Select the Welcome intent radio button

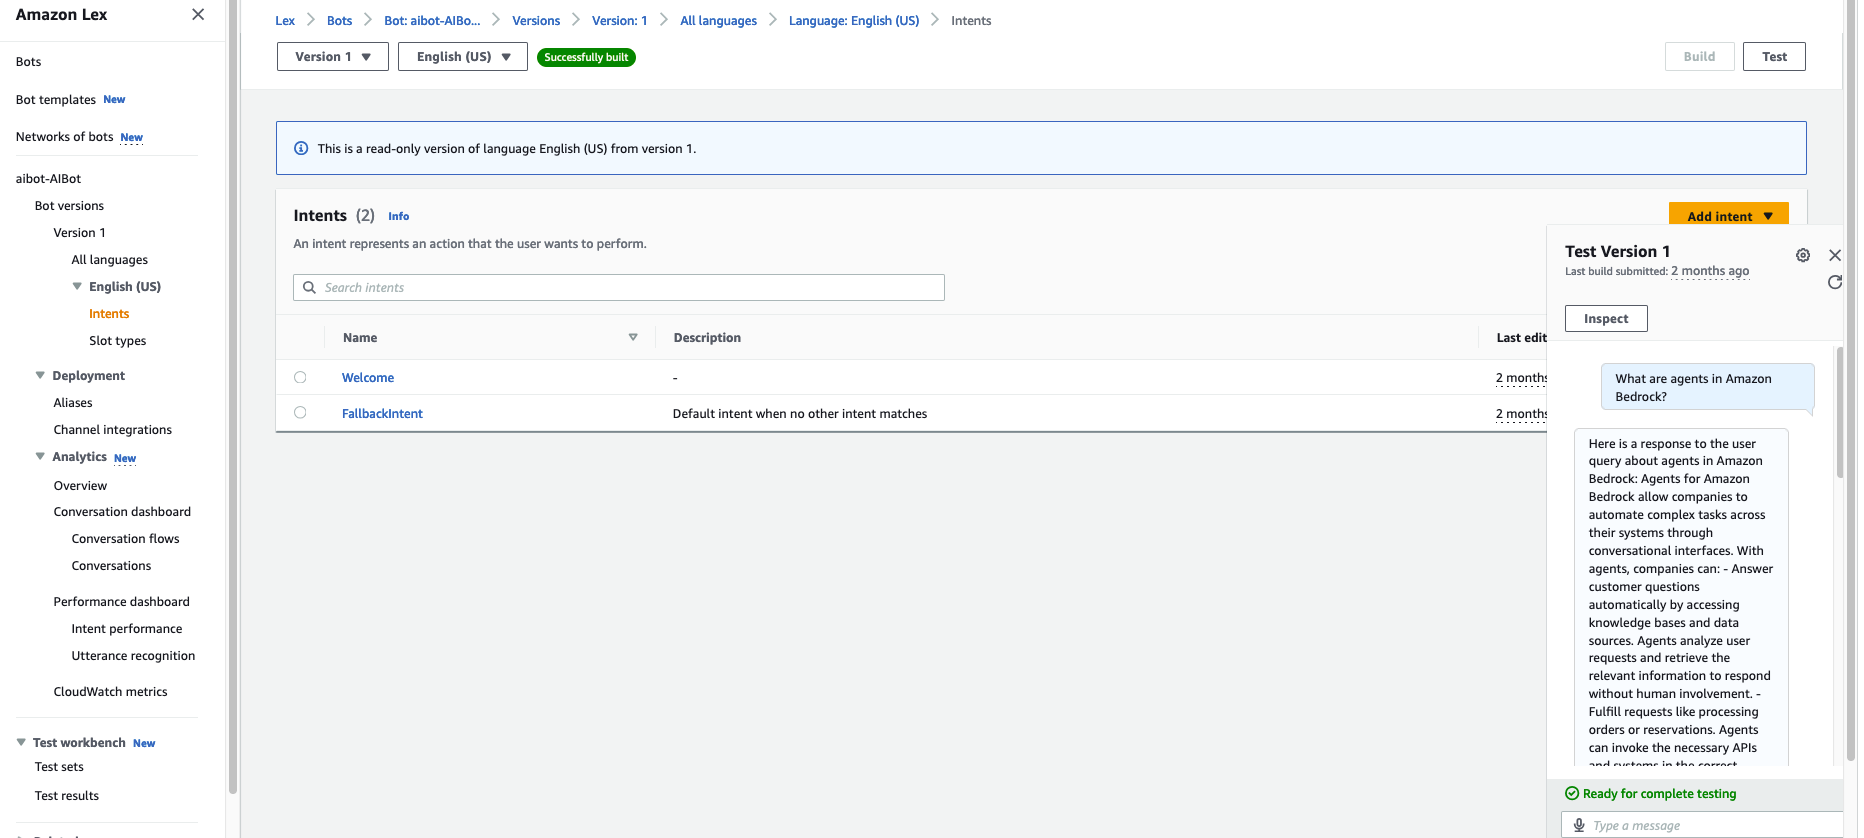coord(300,377)
